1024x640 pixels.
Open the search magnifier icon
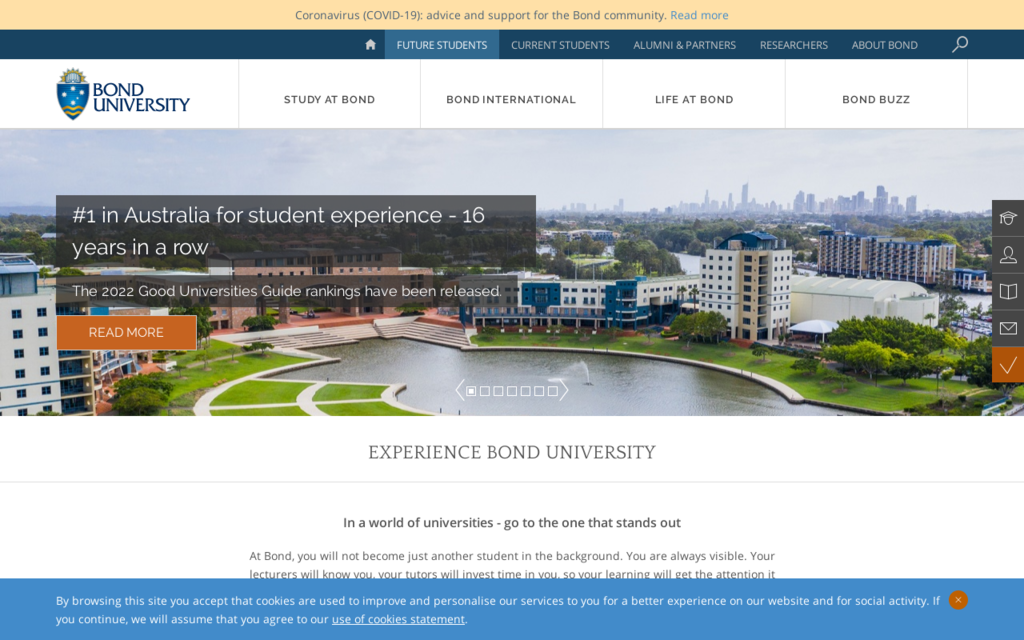pyautogui.click(x=960, y=44)
